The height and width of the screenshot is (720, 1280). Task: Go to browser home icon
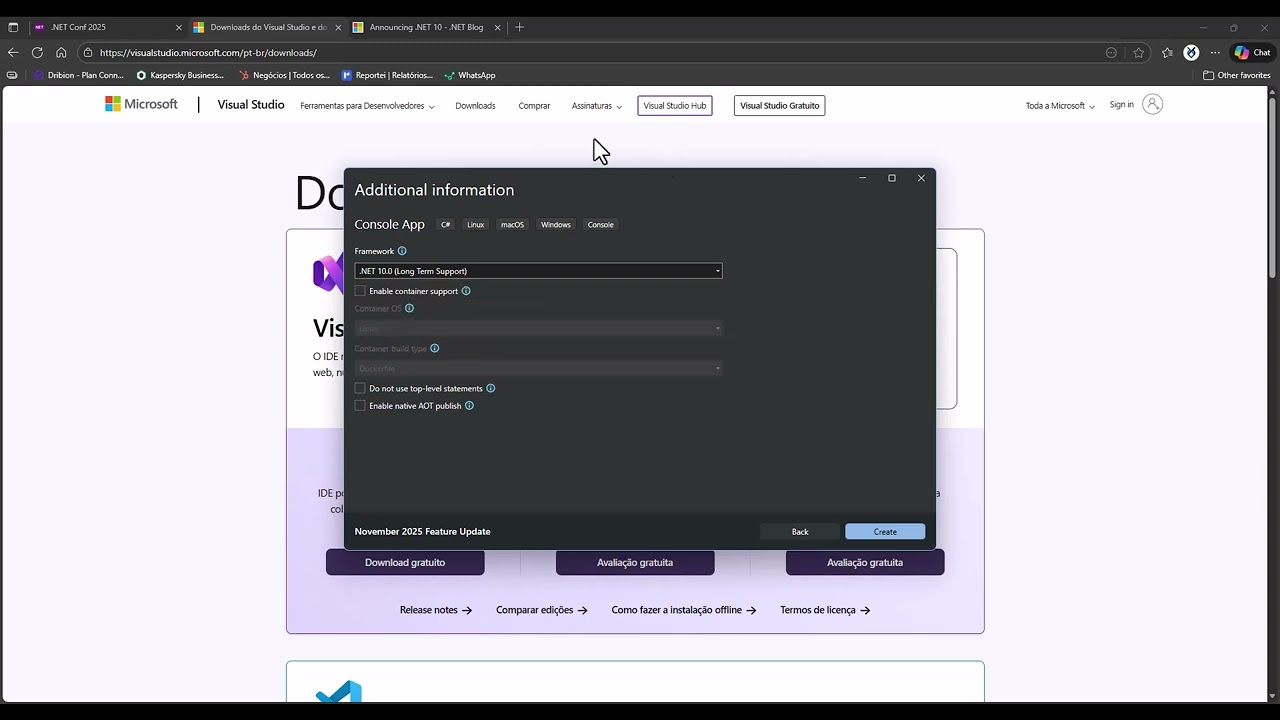click(x=61, y=52)
